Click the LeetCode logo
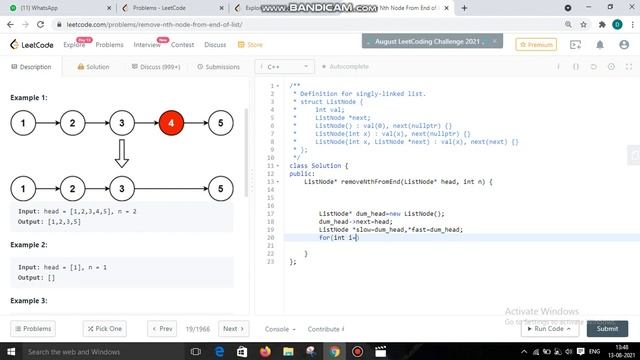 (x=31, y=44)
